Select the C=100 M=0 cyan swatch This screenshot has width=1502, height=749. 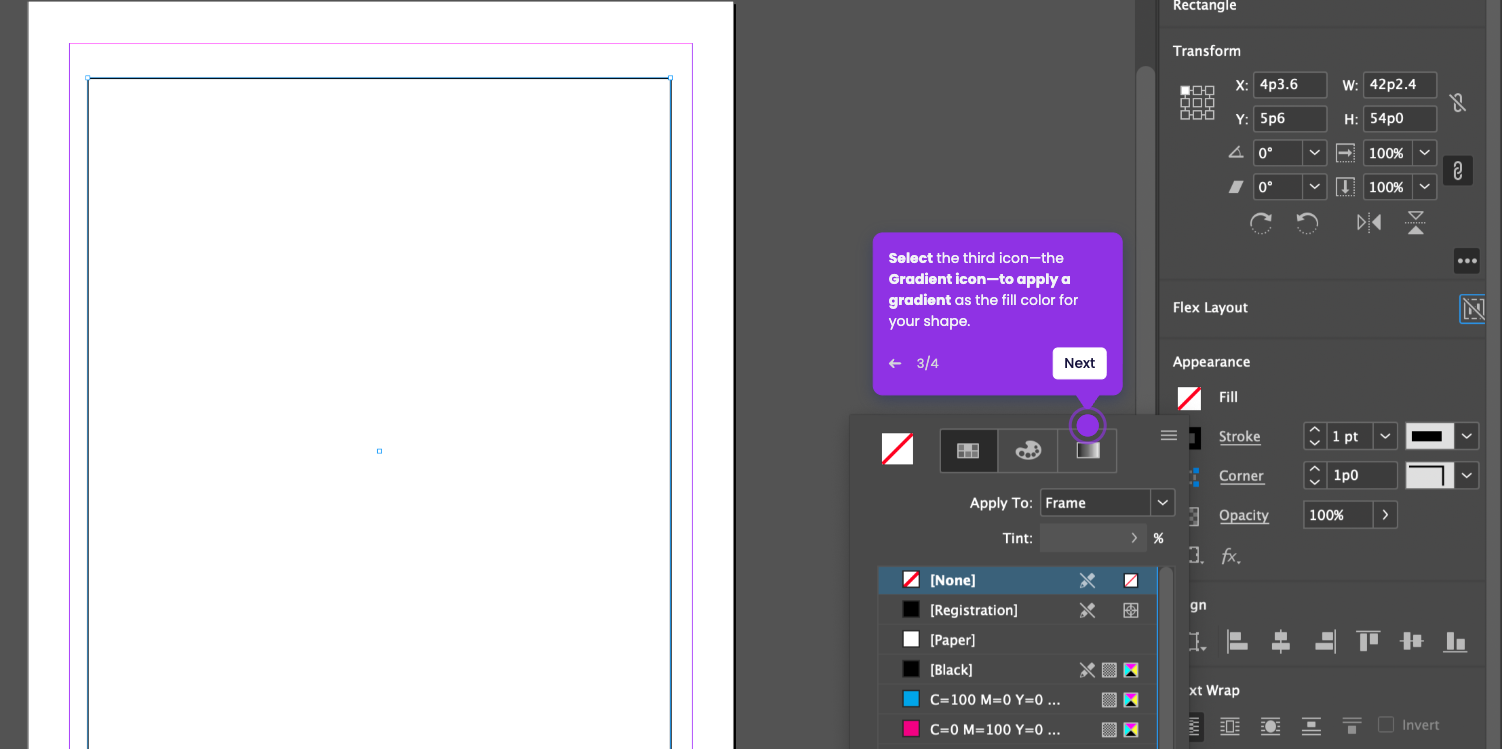(x=1018, y=700)
